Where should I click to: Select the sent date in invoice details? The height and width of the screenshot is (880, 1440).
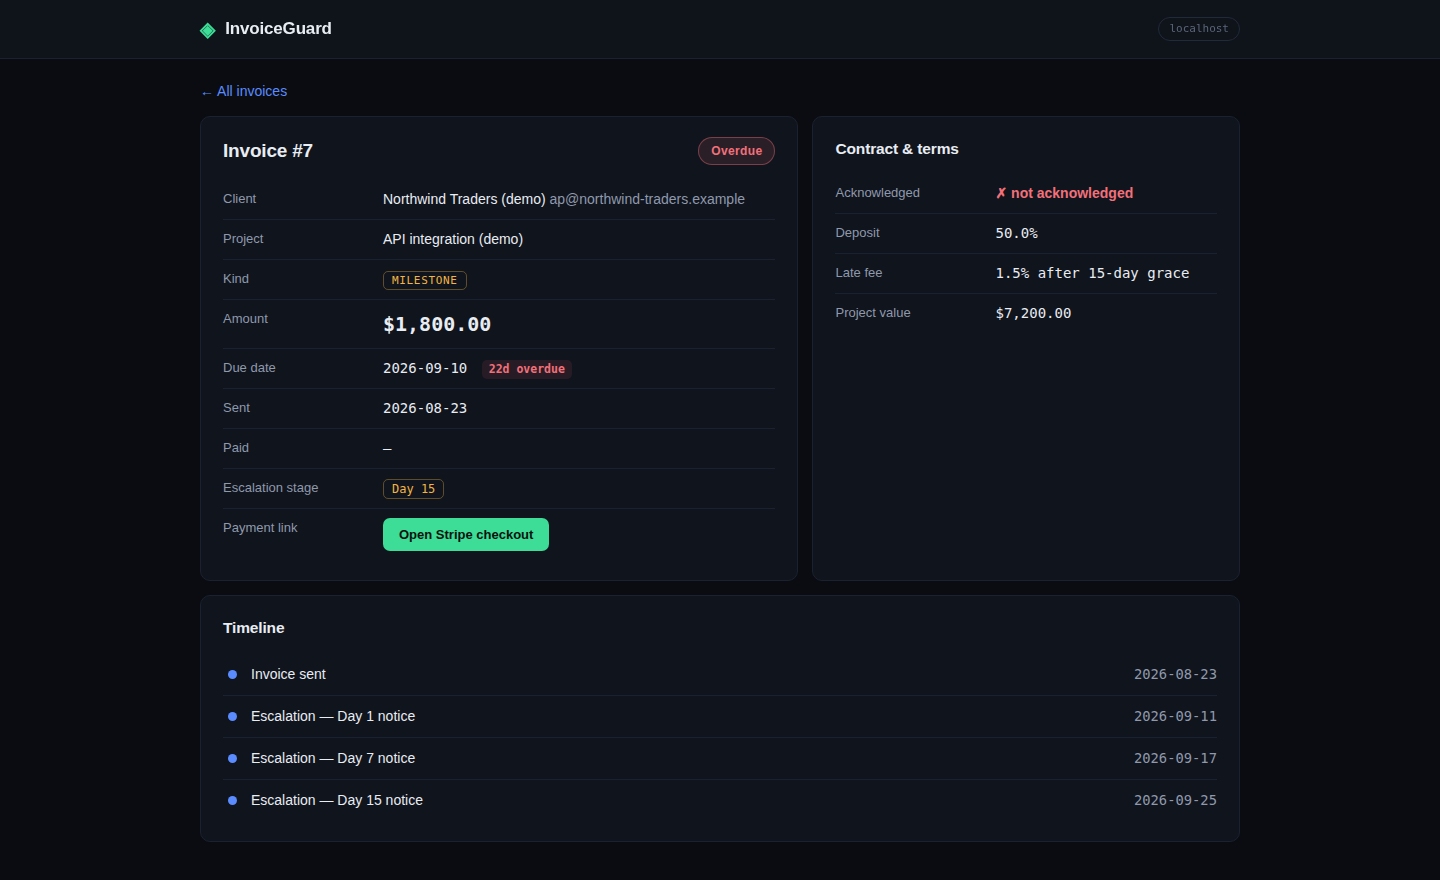click(425, 408)
